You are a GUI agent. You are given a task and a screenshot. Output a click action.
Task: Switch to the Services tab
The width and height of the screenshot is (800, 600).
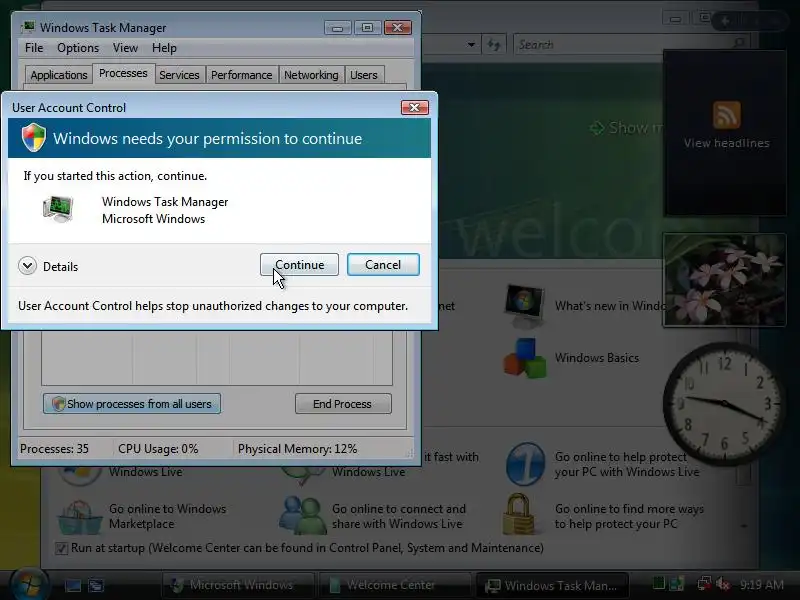(x=179, y=75)
